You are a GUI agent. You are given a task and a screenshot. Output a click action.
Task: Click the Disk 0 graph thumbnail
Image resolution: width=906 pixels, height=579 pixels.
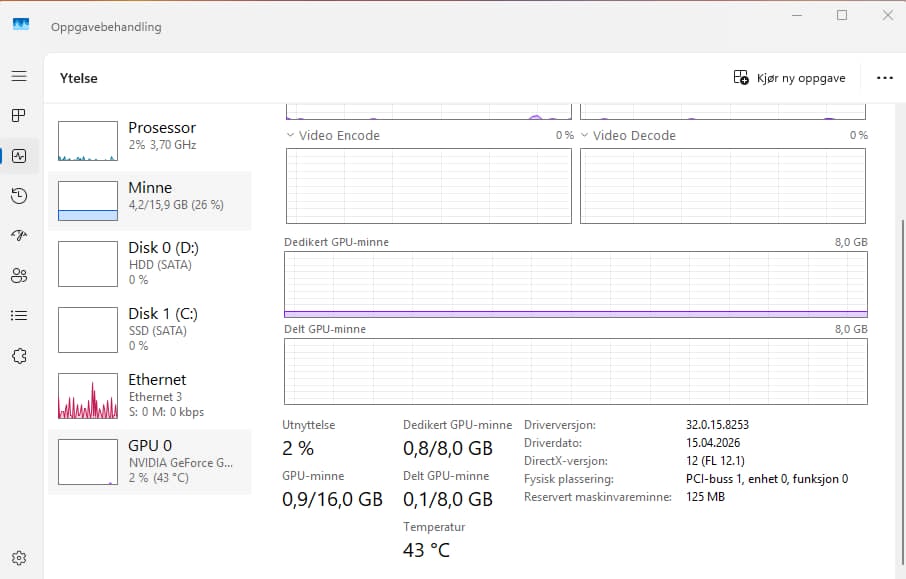click(x=88, y=263)
